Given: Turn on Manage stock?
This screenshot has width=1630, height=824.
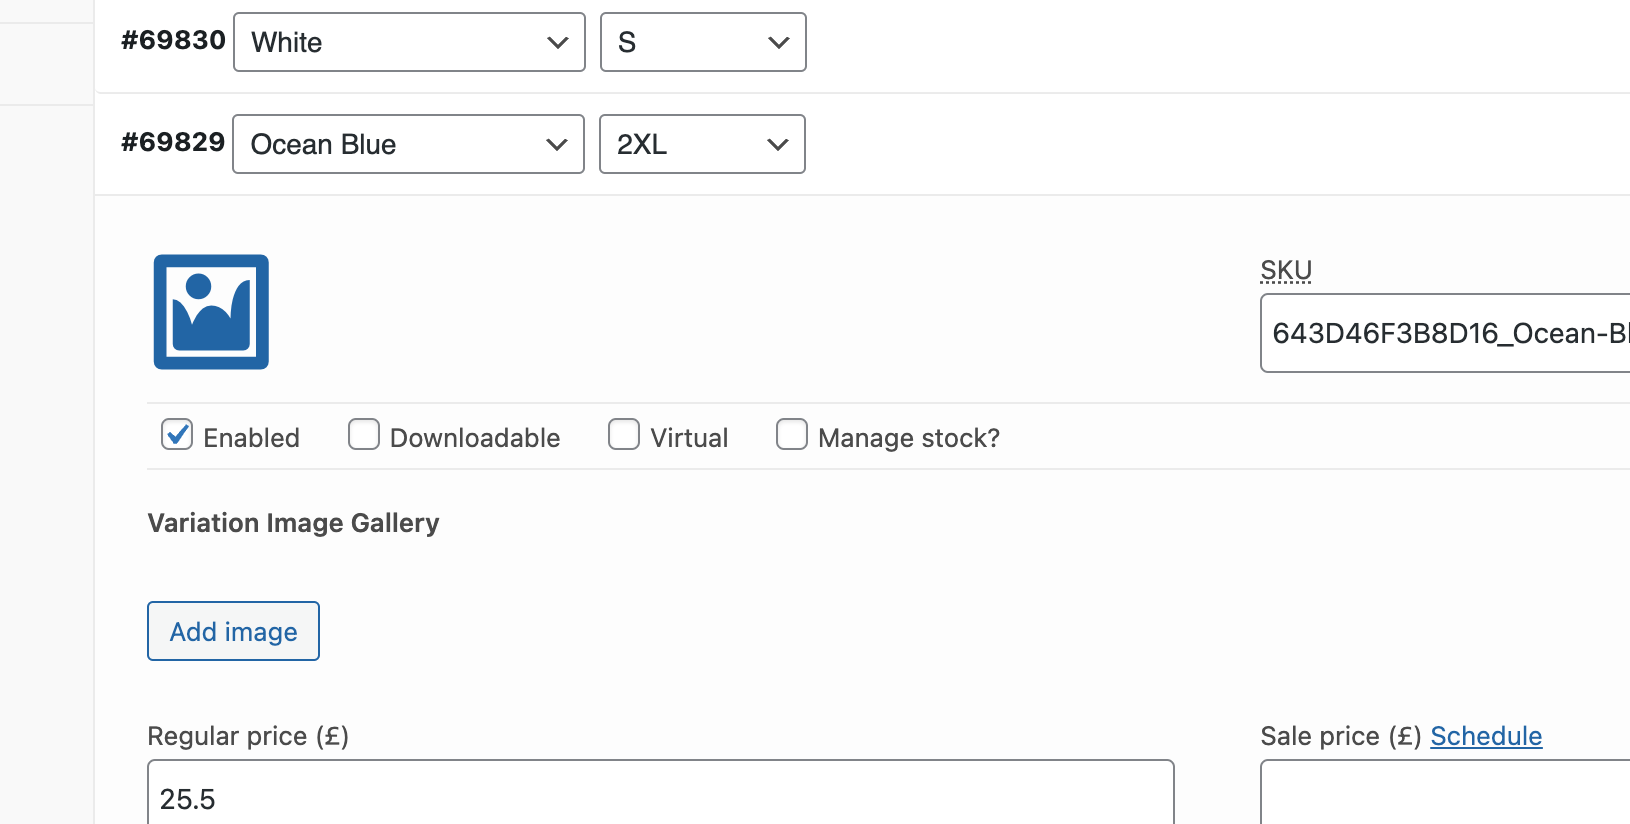Looking at the screenshot, I should click(x=792, y=435).
